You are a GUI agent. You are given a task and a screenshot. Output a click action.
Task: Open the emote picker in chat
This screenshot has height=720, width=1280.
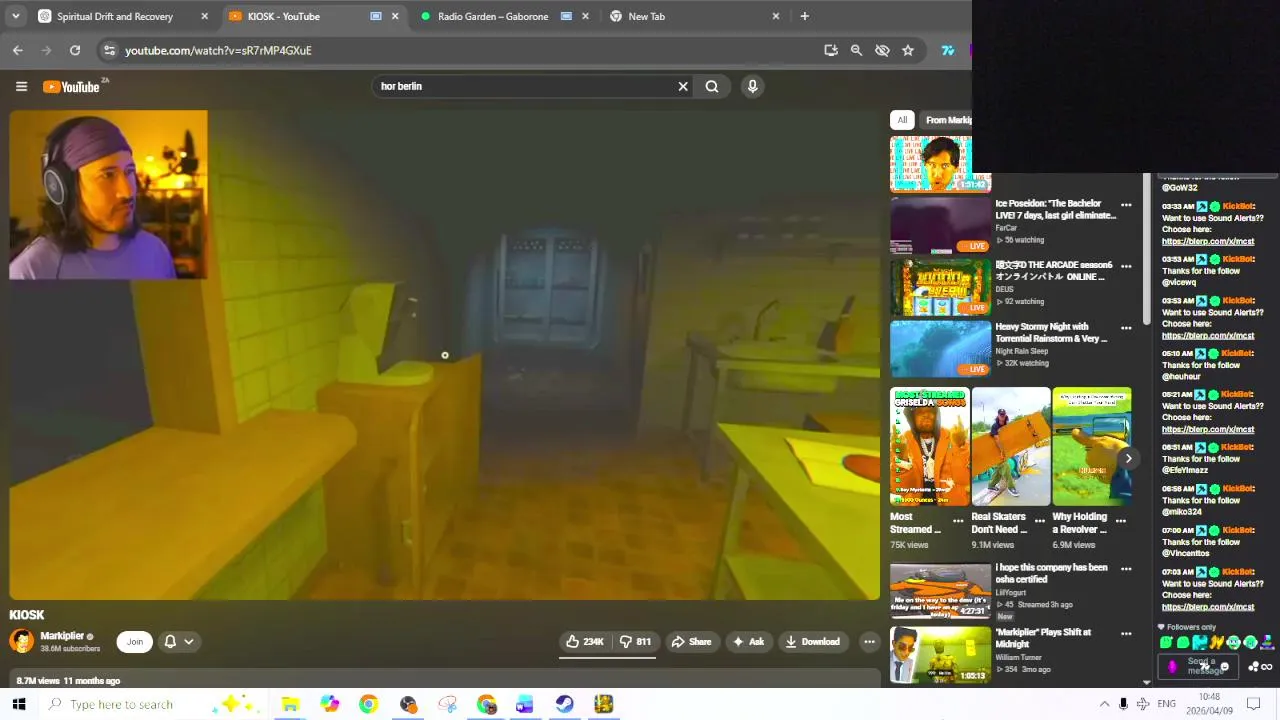click(x=1225, y=667)
